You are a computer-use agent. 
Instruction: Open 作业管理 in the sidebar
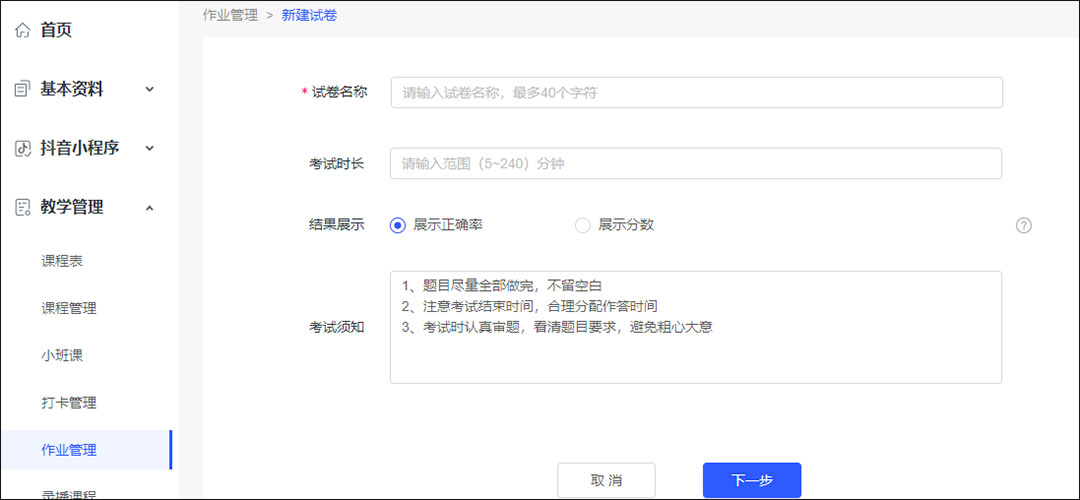pos(86,450)
